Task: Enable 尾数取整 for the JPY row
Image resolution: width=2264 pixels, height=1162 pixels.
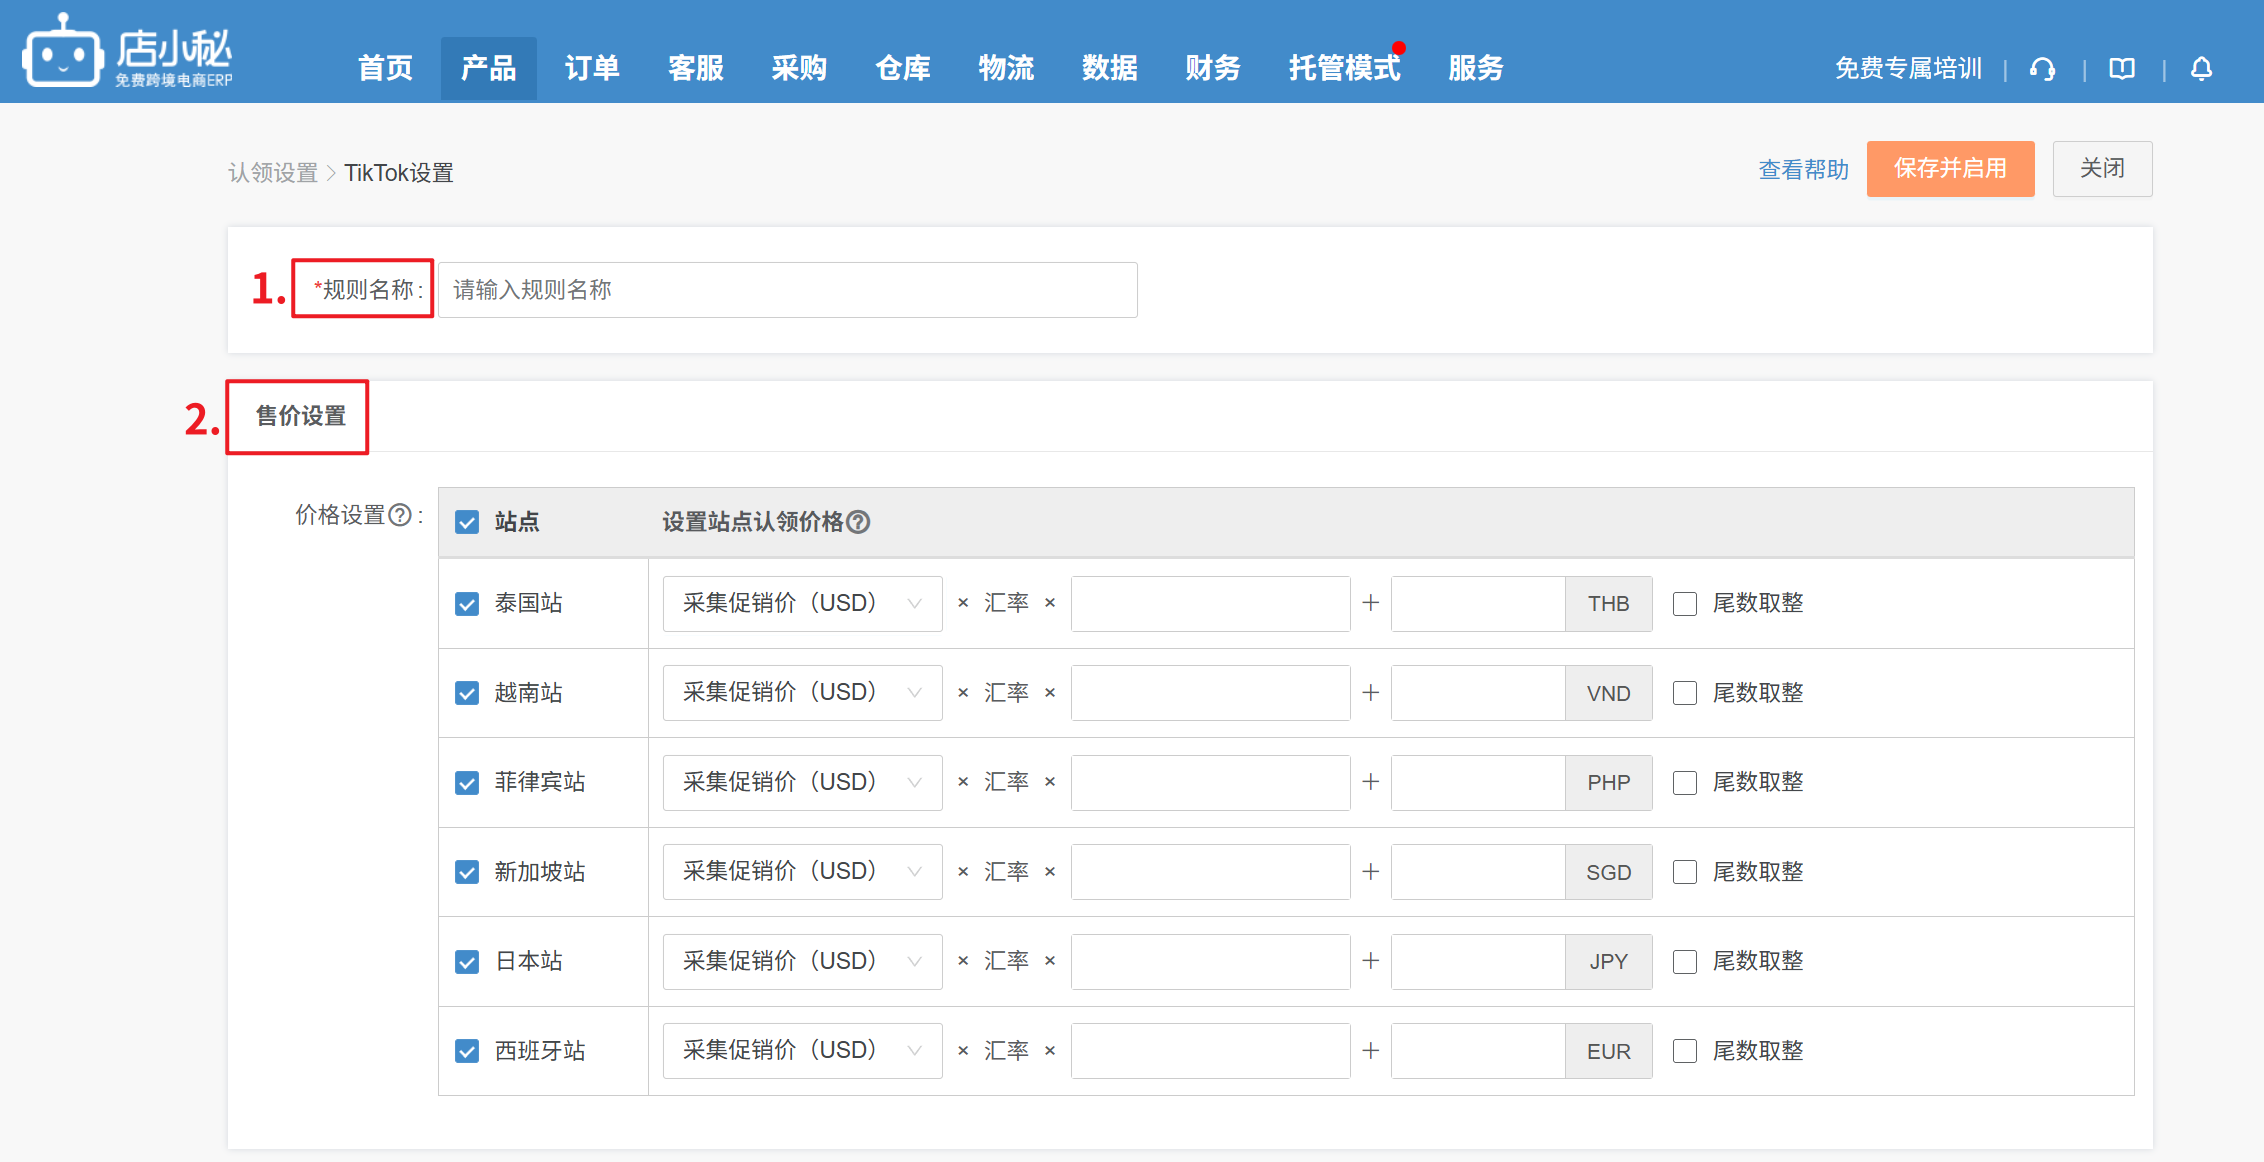Action: 1685,962
